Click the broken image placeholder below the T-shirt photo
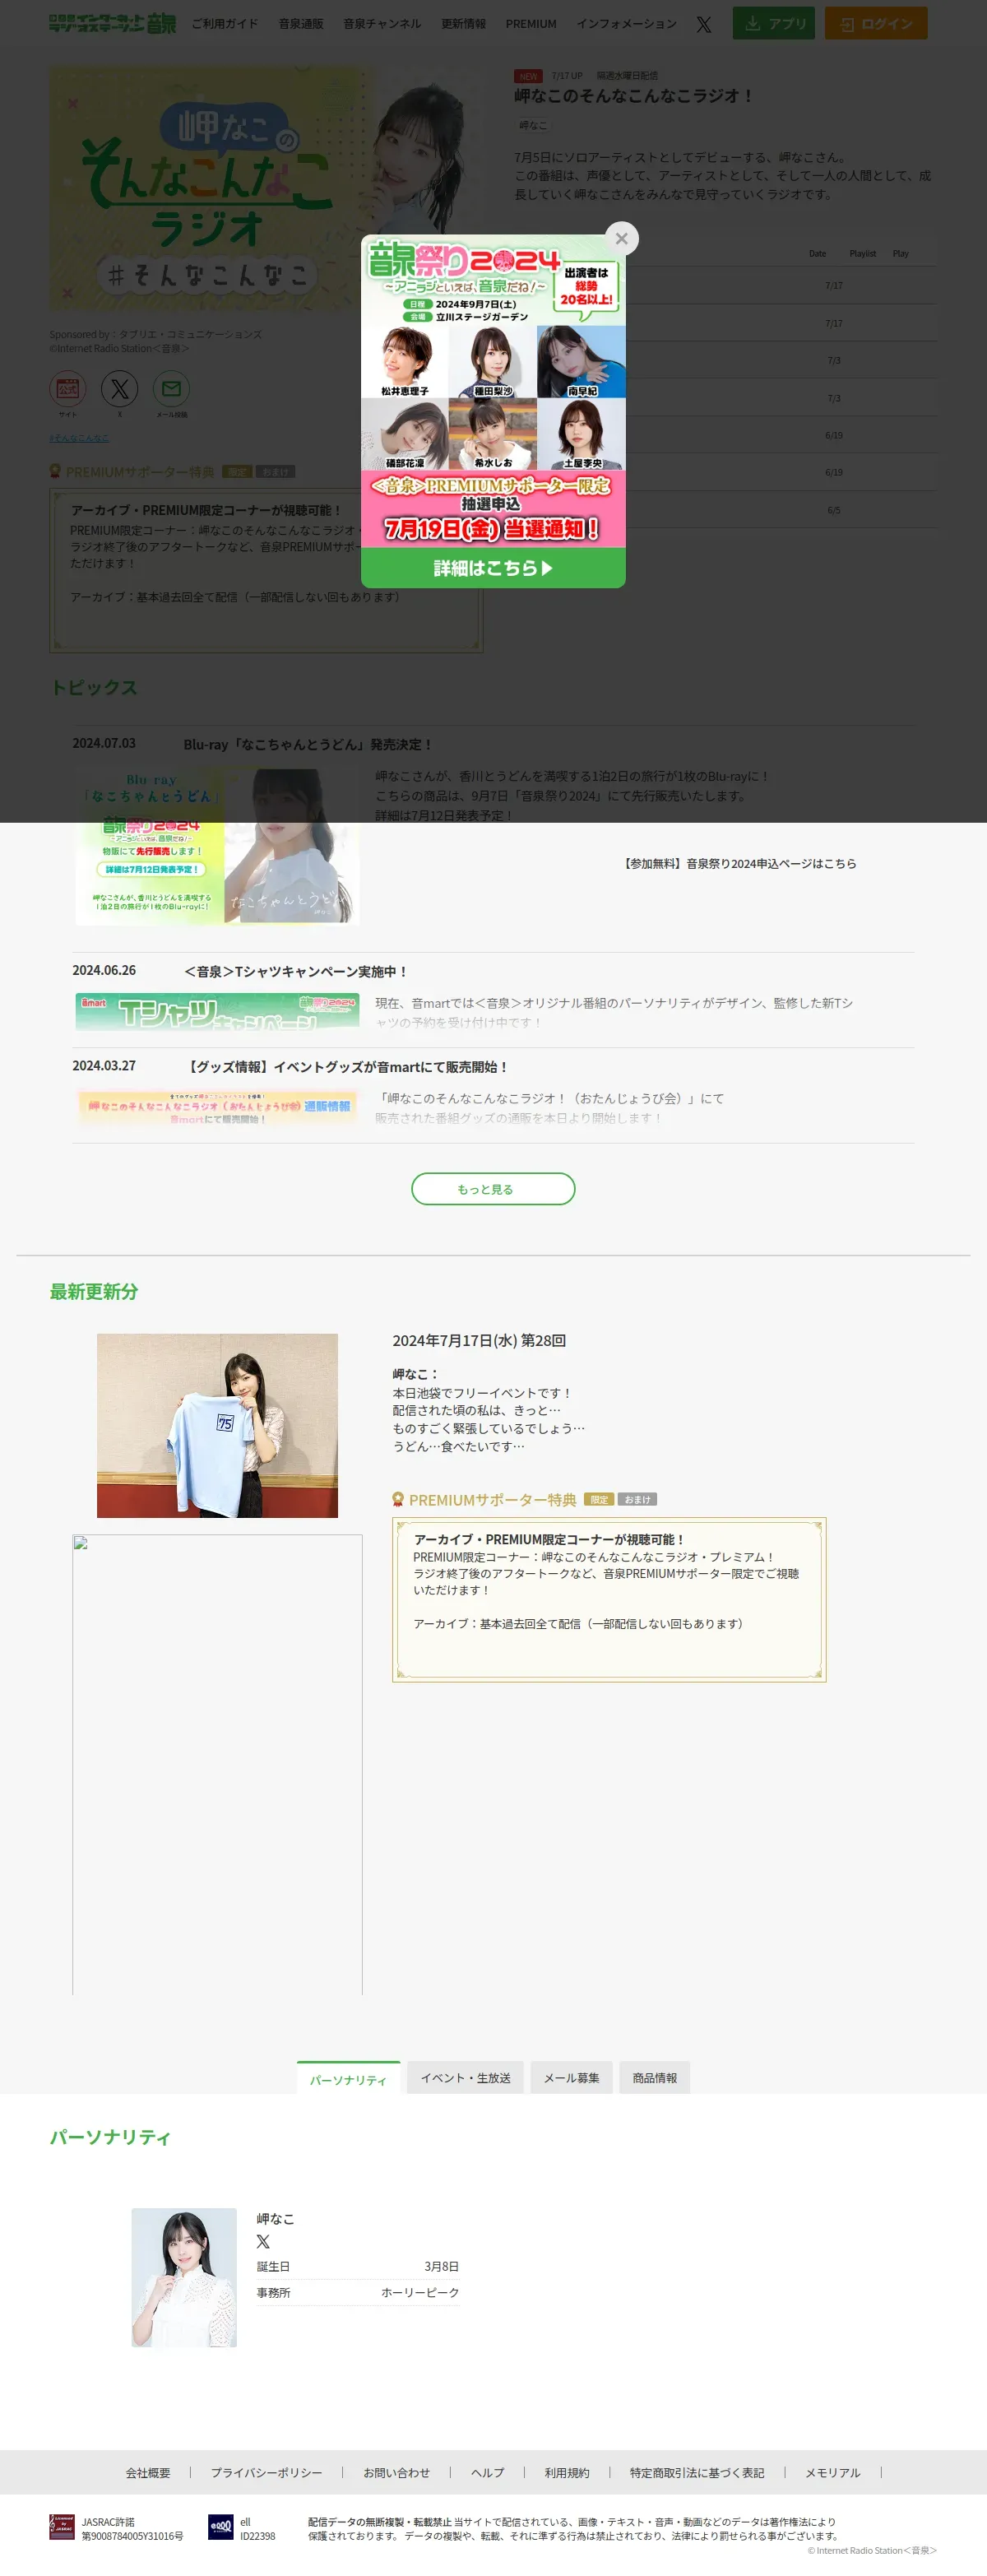The image size is (987, 2576). click(217, 1764)
